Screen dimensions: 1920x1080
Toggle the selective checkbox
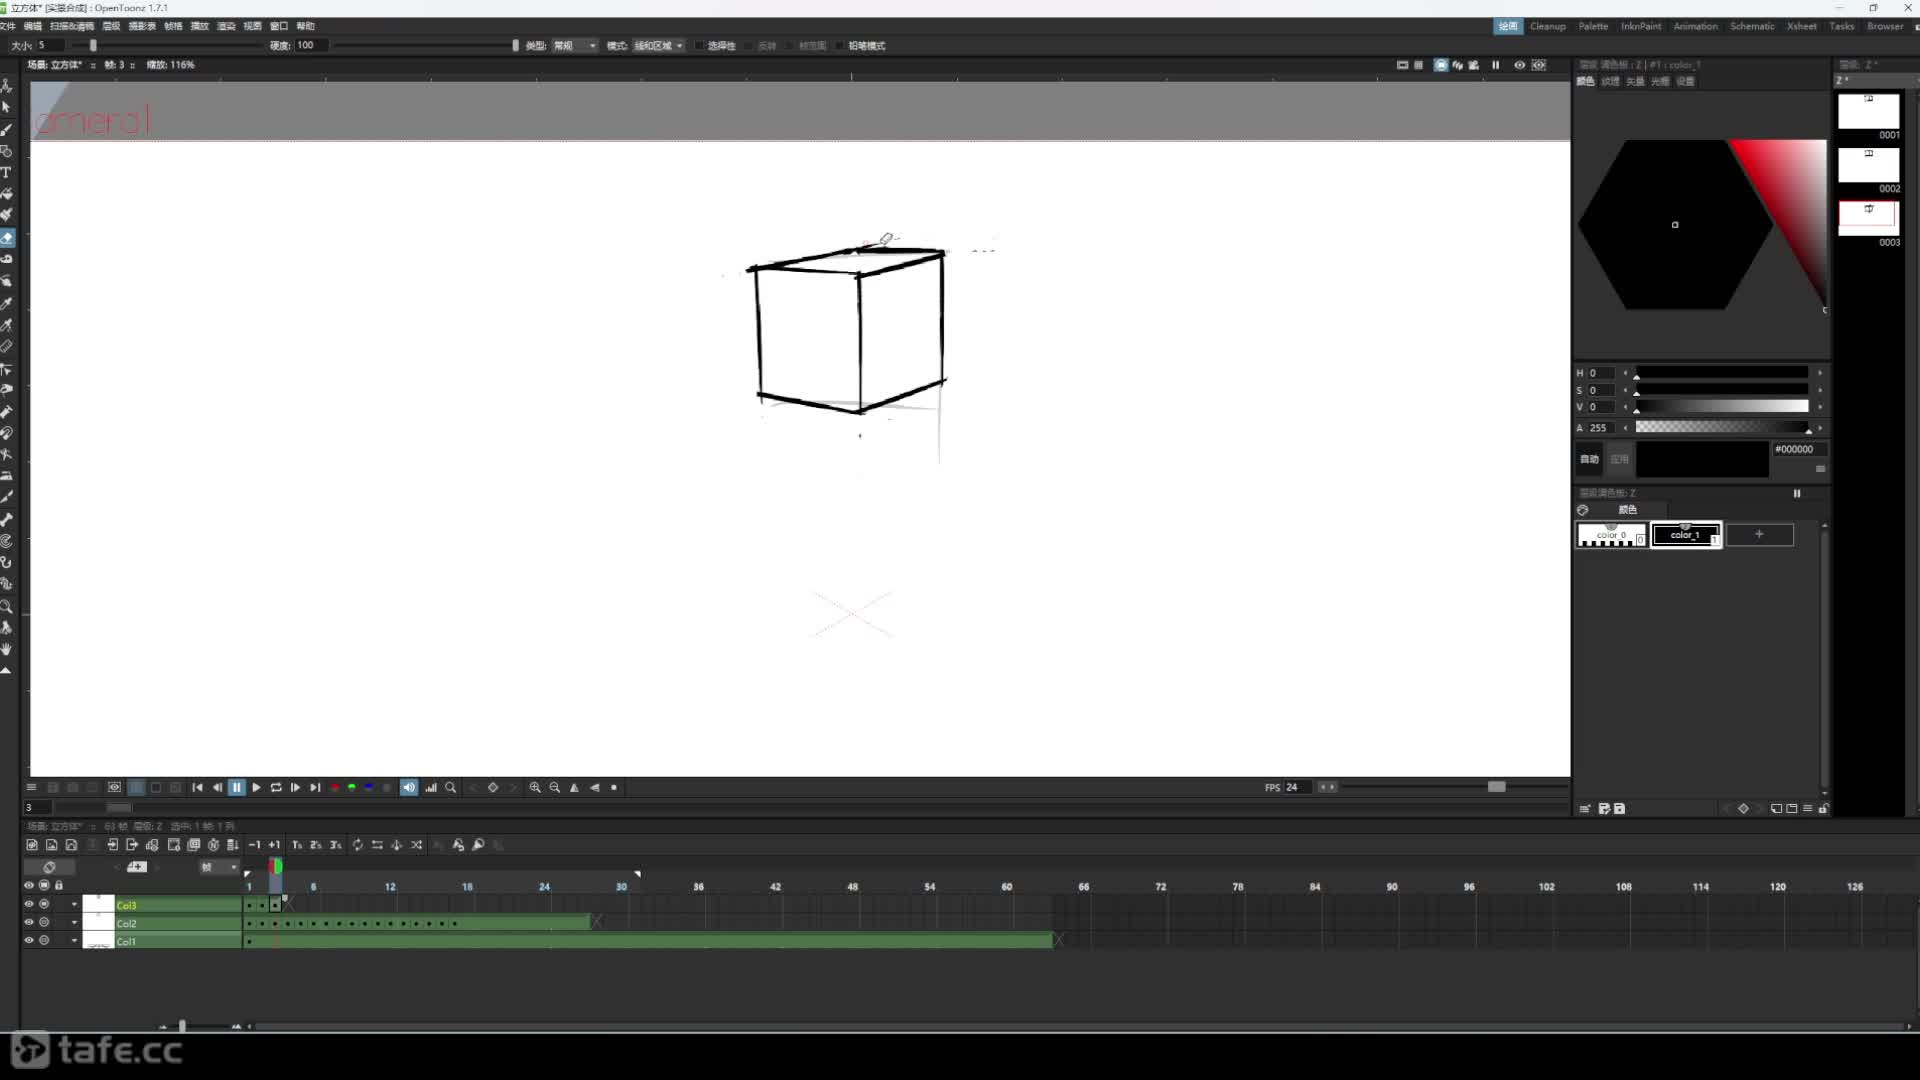(x=698, y=46)
